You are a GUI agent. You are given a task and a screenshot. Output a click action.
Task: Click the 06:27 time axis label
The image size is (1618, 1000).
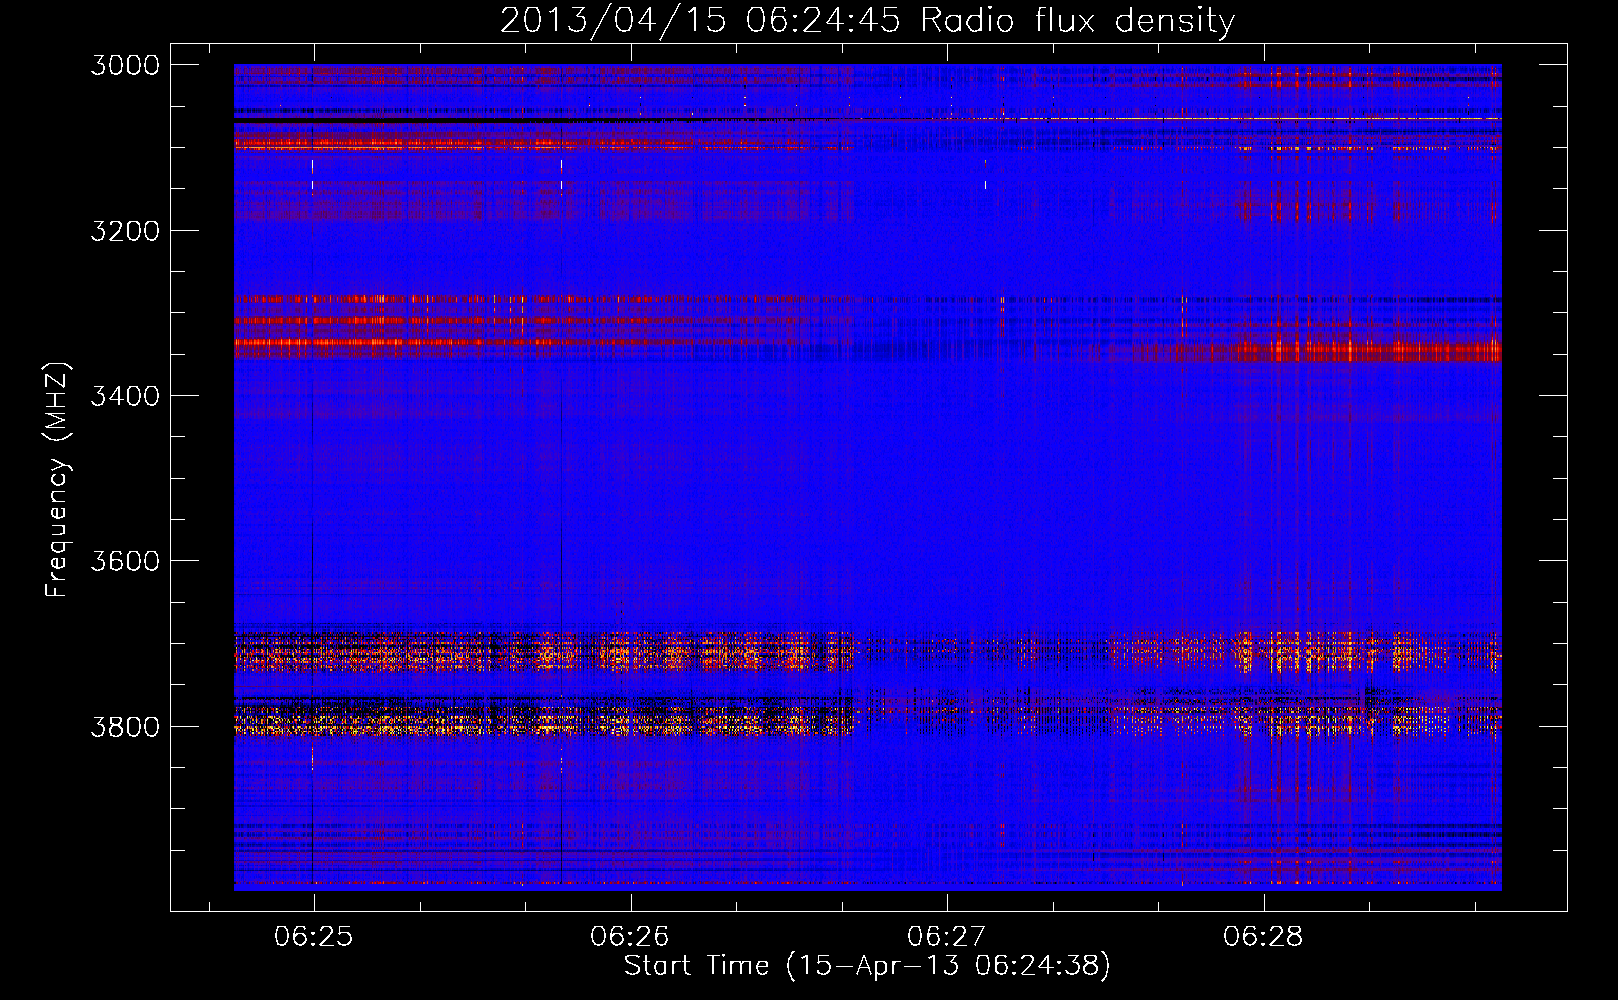pos(946,937)
